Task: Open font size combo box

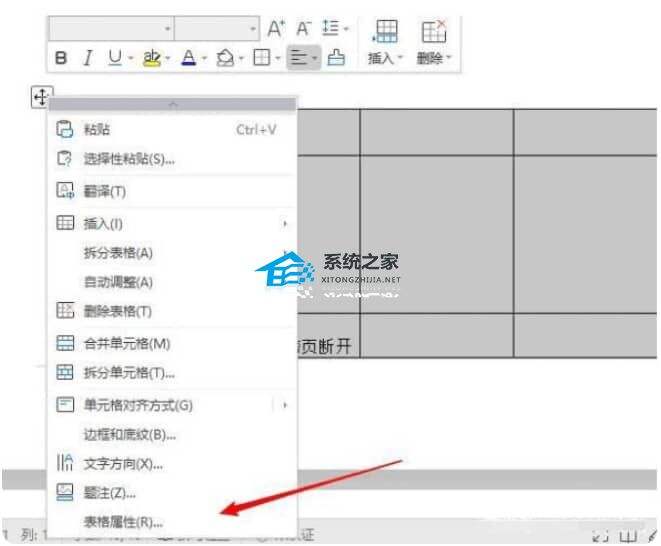Action: tap(217, 29)
